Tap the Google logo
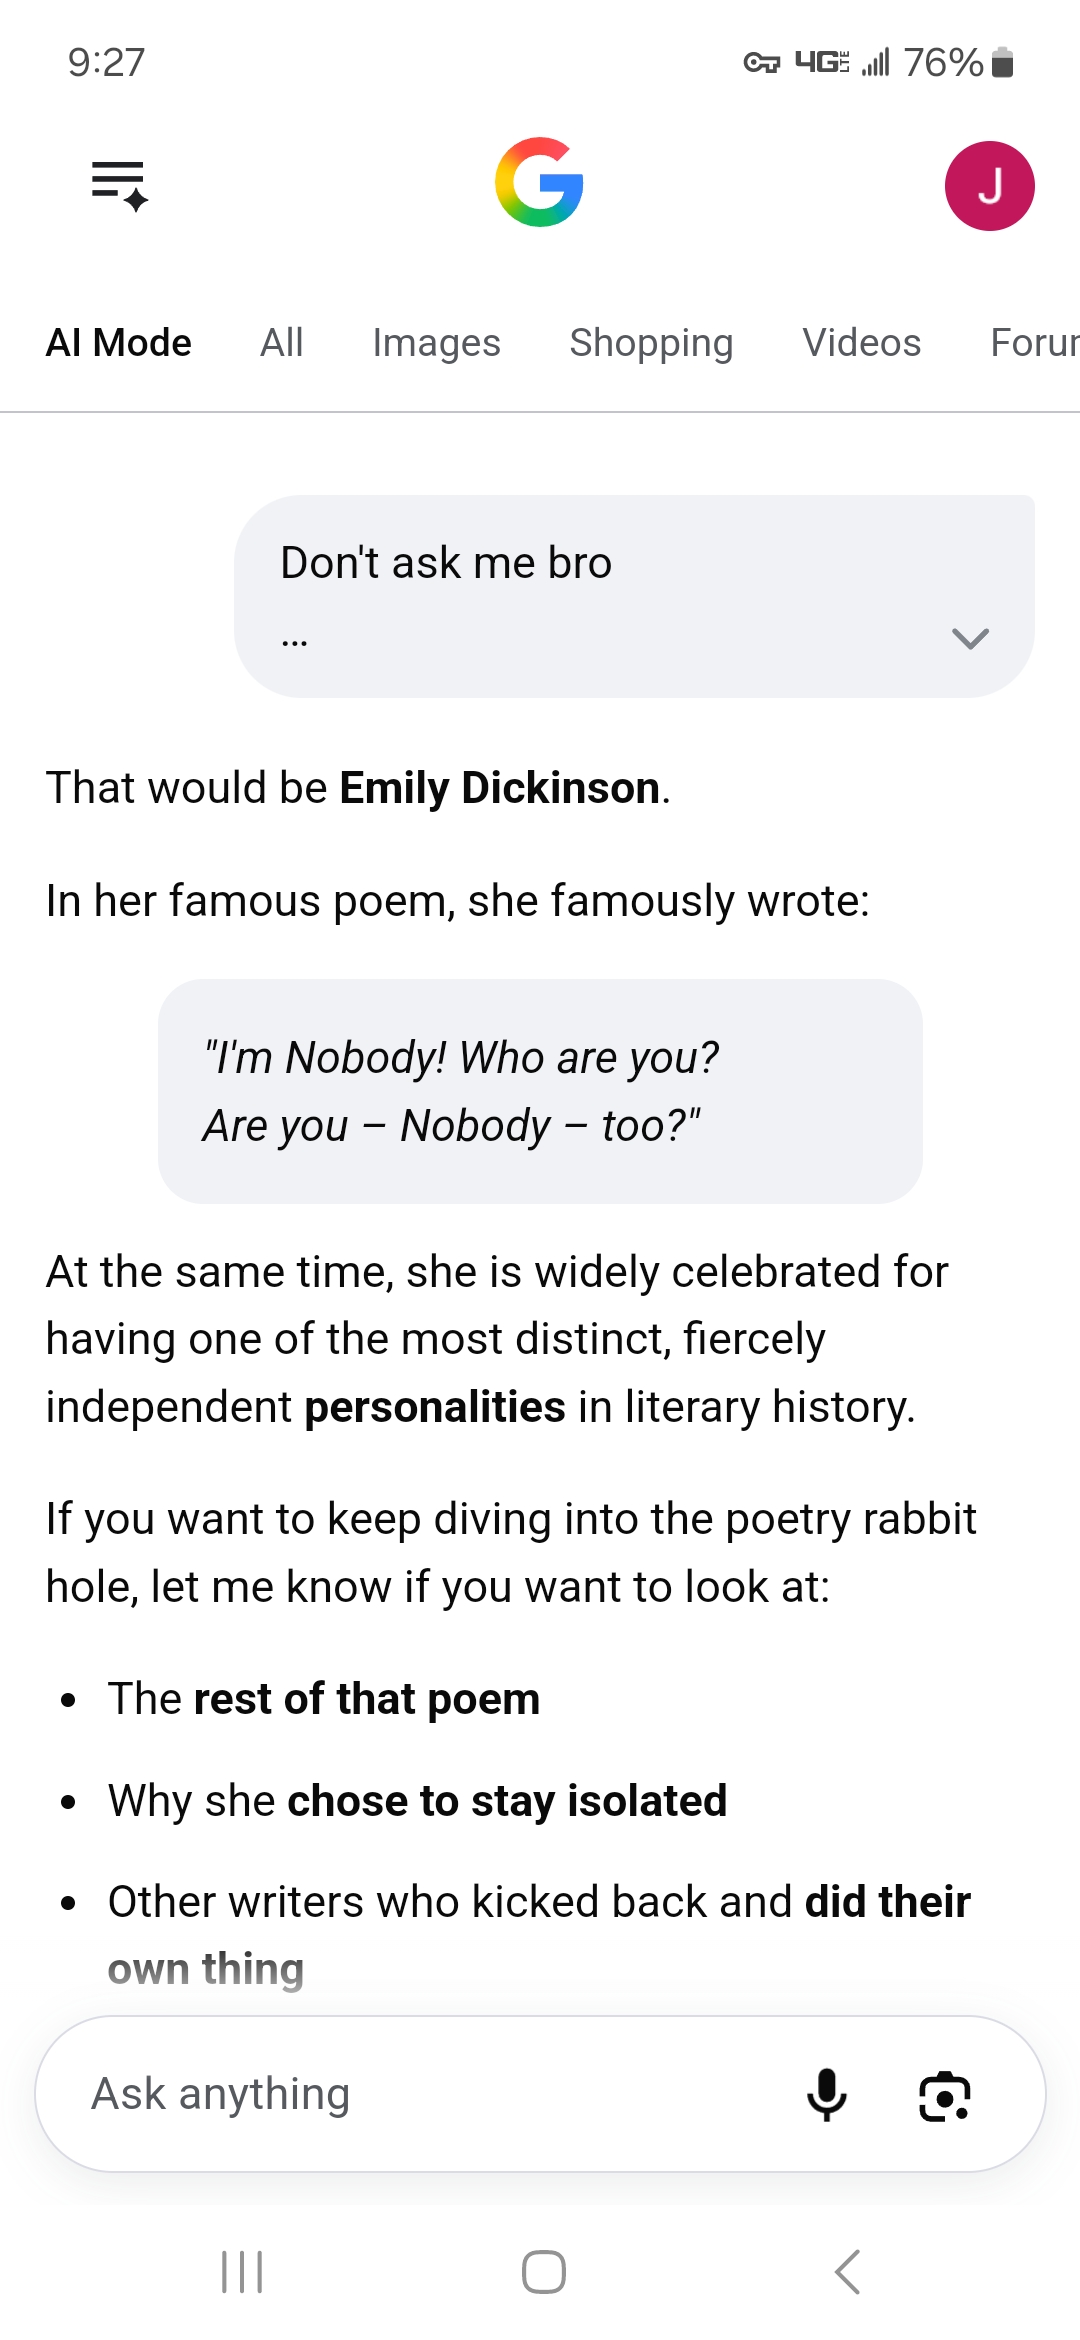1080x2340 pixels. [540, 183]
